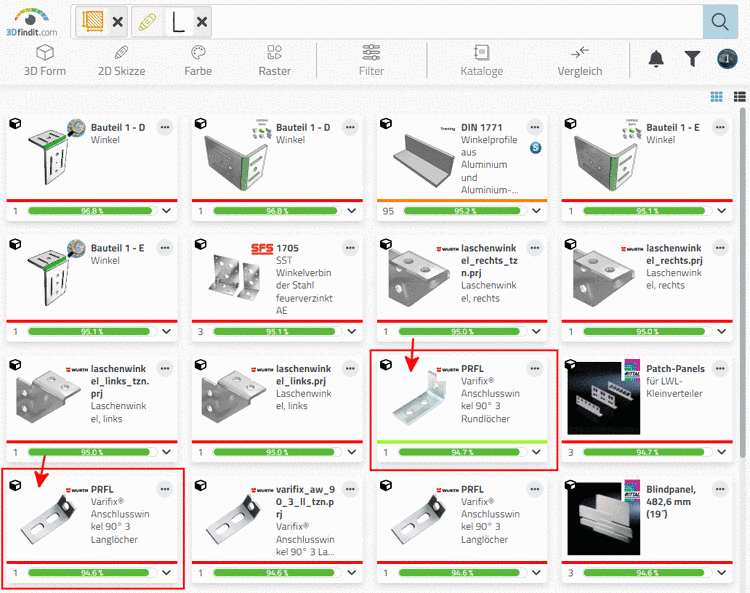This screenshot has height=593, width=750.
Task: Open the DIN 1771 angle profile thumbnail
Action: coord(424,161)
